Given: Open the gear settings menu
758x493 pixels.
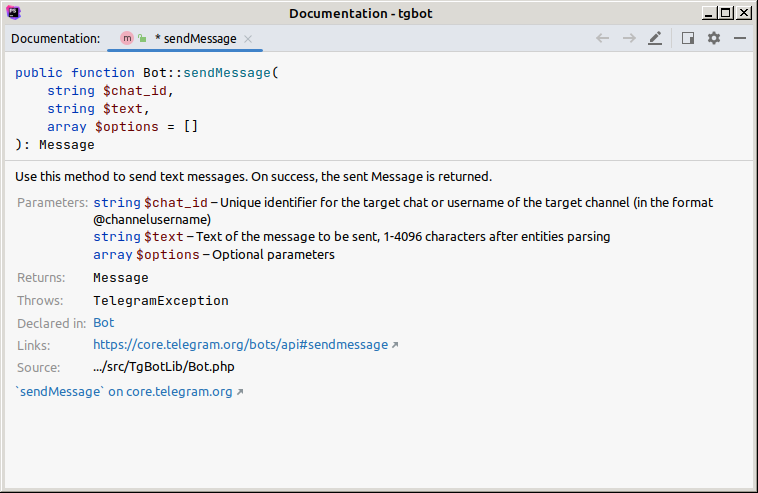Looking at the screenshot, I should tap(714, 38).
